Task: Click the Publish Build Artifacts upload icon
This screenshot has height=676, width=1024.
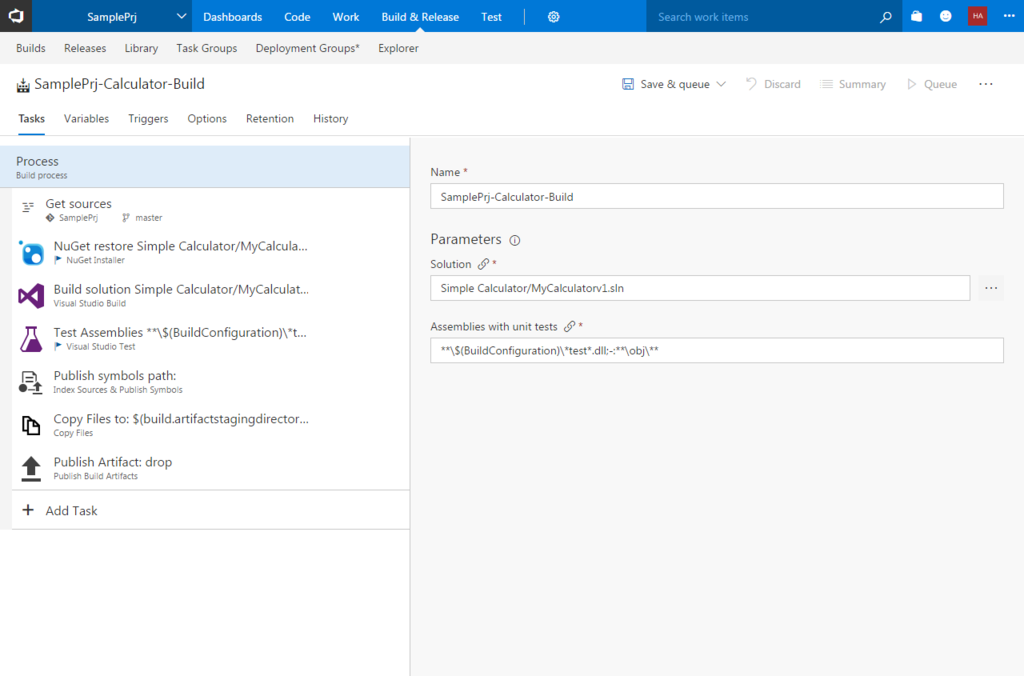Action: pos(31,468)
